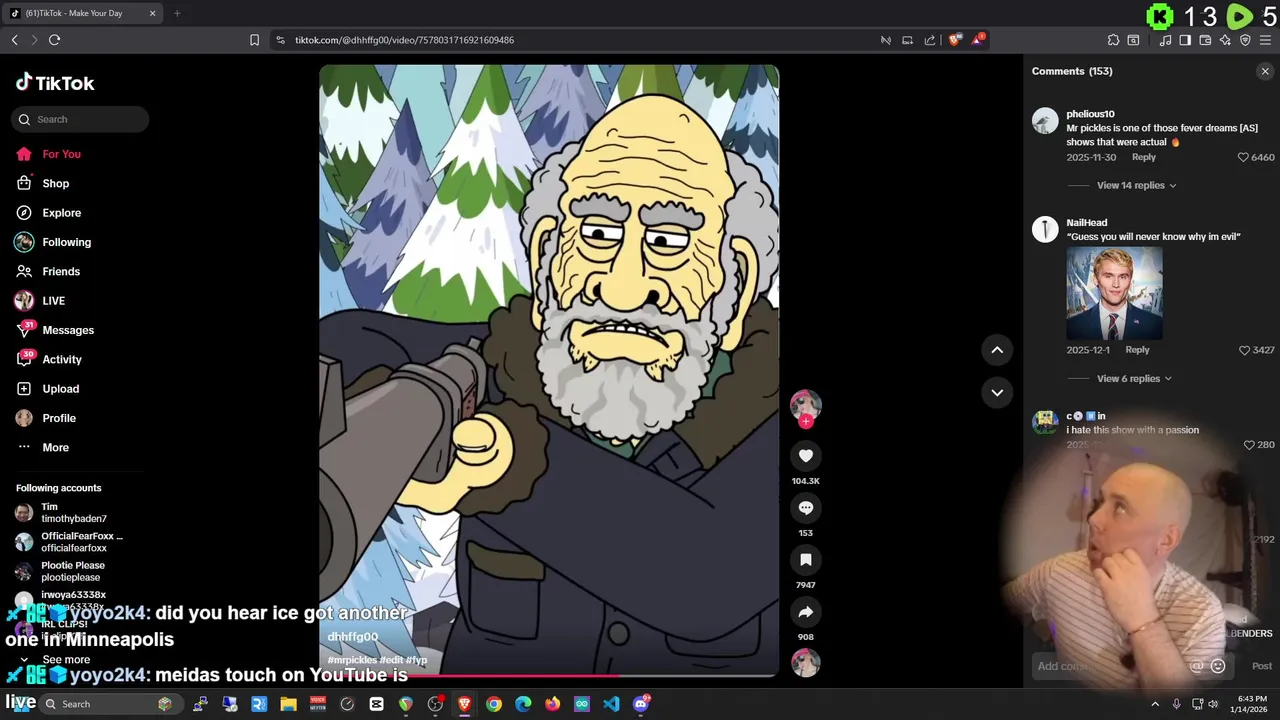Expand View 6 replies under NailHead
Screen dimensions: 1280x720
[x=1134, y=378]
